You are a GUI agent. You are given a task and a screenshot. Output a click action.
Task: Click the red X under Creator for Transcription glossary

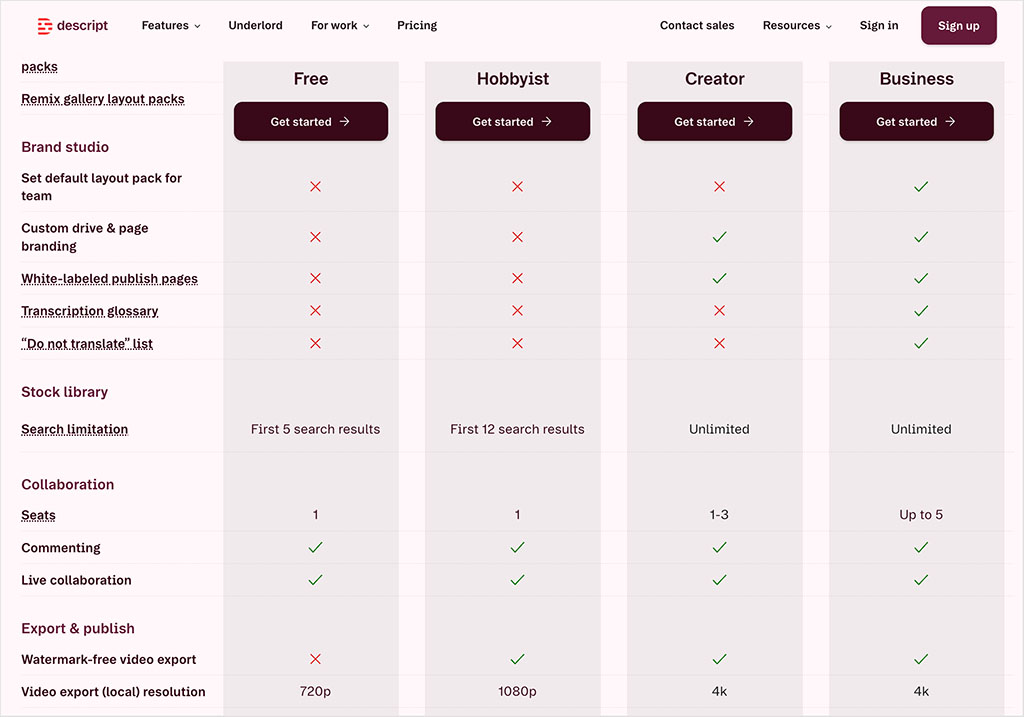[x=719, y=311]
